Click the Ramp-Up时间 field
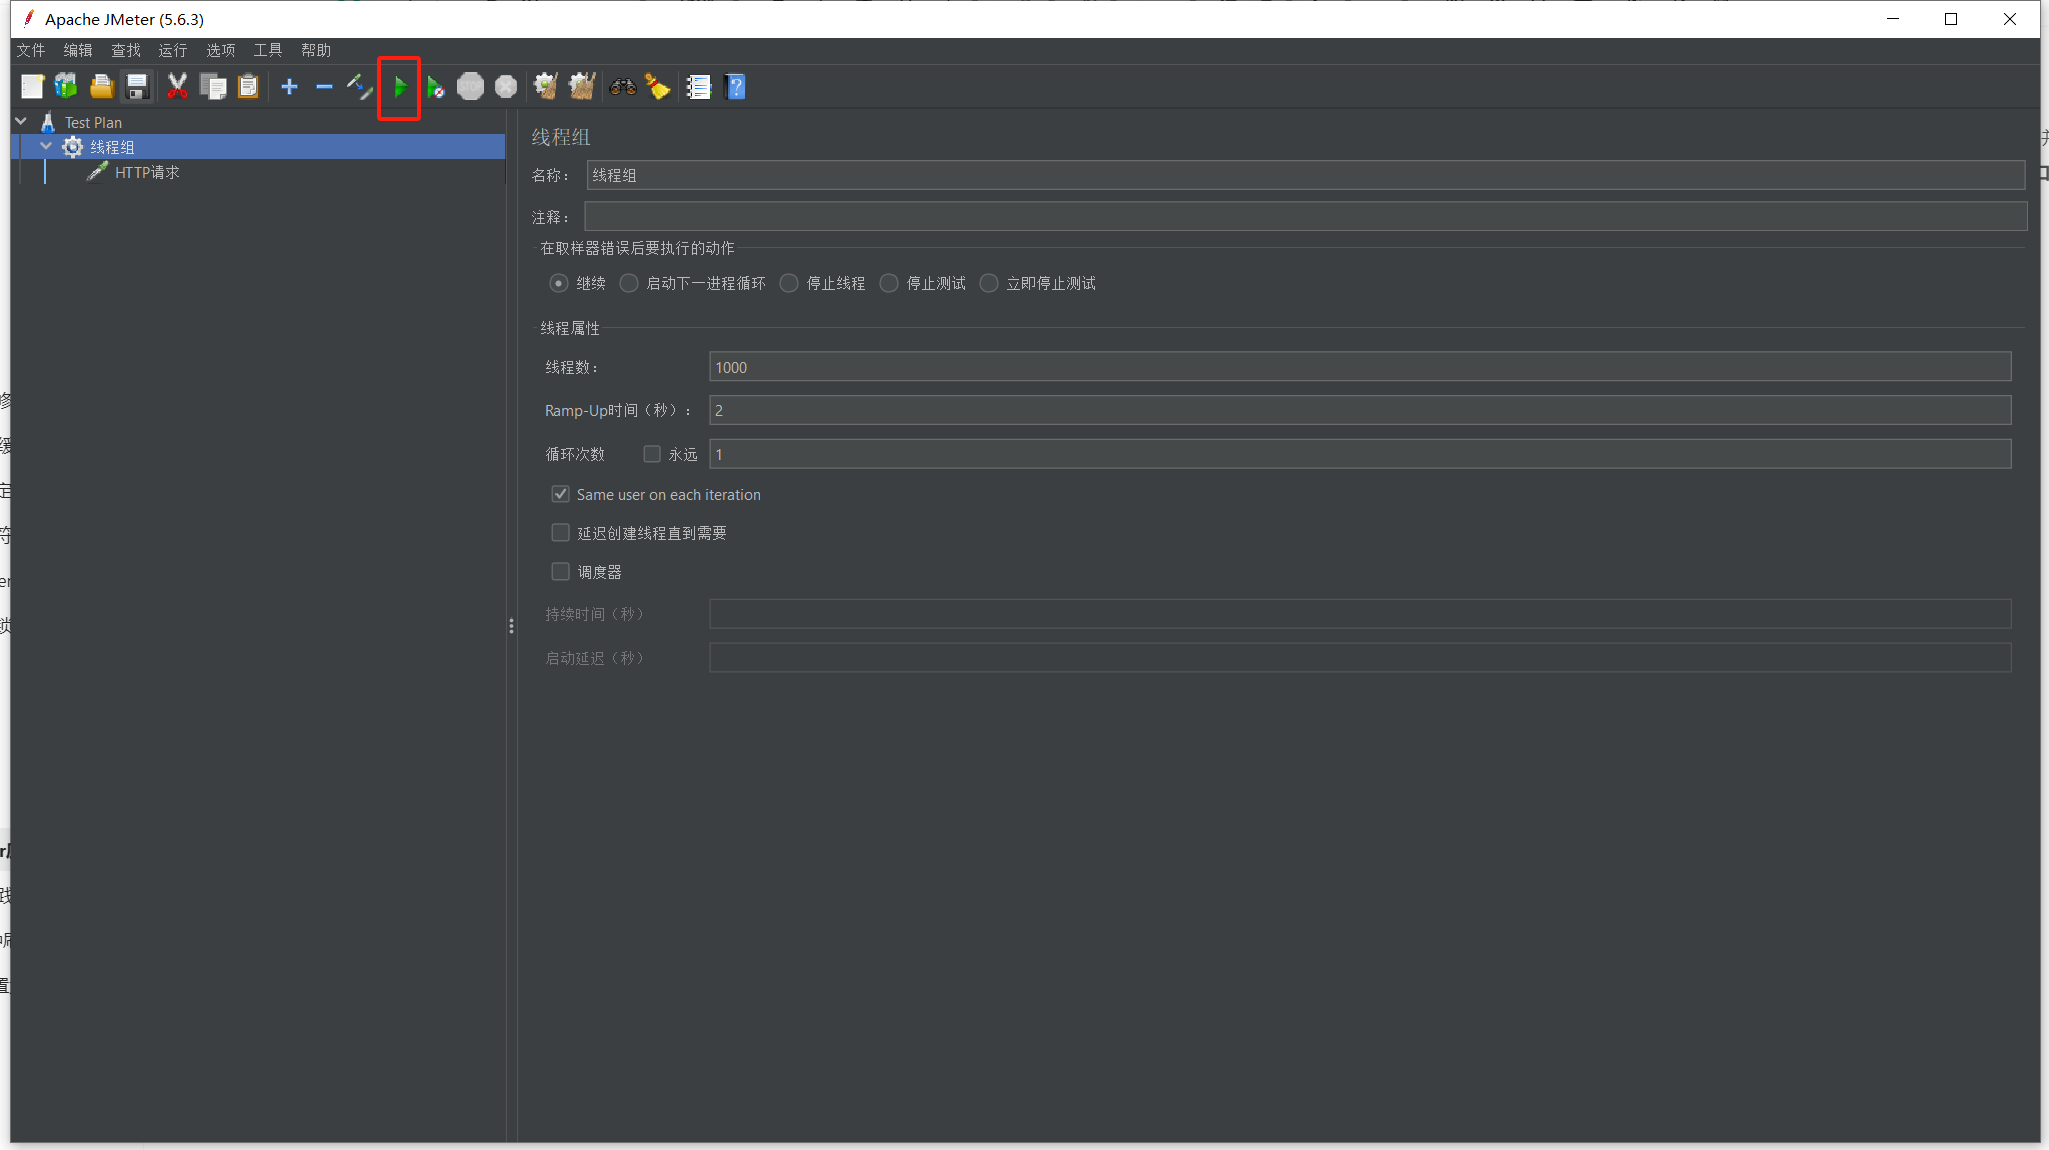This screenshot has height=1150, width=2049. point(1360,410)
